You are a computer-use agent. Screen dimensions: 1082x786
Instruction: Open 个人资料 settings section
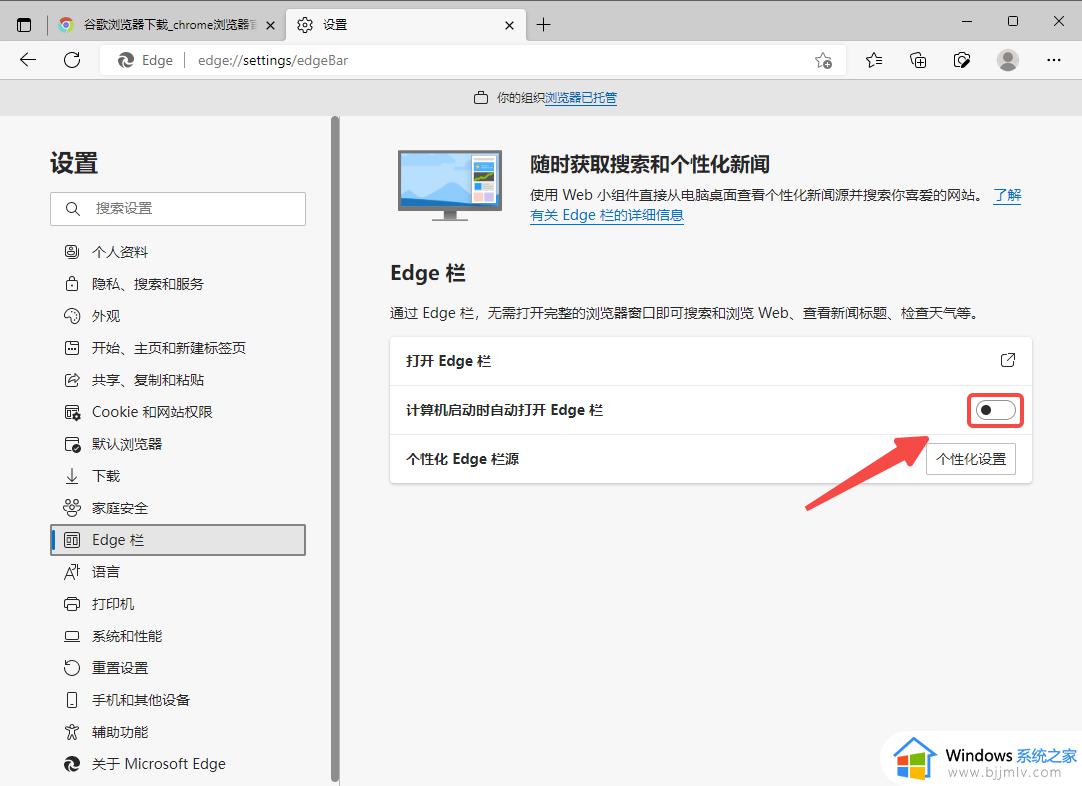pos(178,252)
